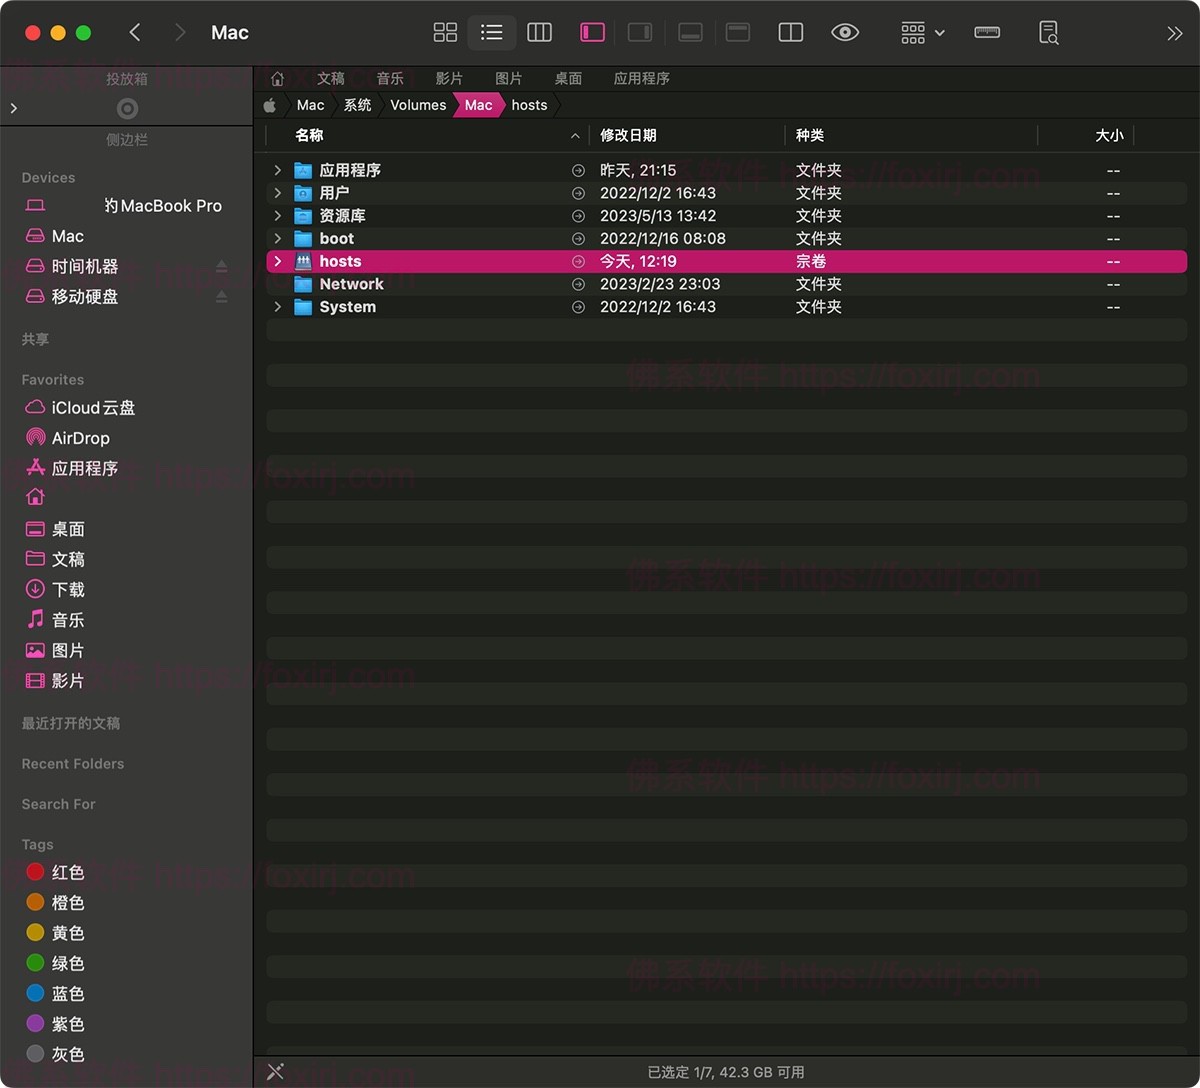This screenshot has height=1088, width=1200.
Task: Open the grouping options dropdown
Action: 920,32
